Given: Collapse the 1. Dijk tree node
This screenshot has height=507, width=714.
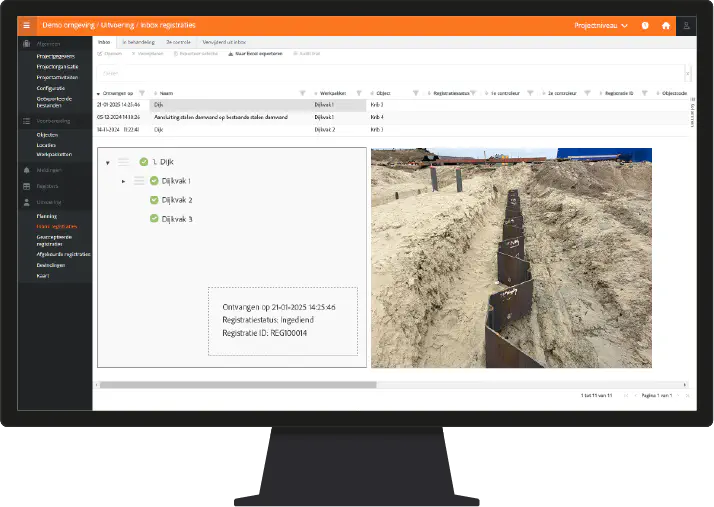Looking at the screenshot, I should [108, 162].
